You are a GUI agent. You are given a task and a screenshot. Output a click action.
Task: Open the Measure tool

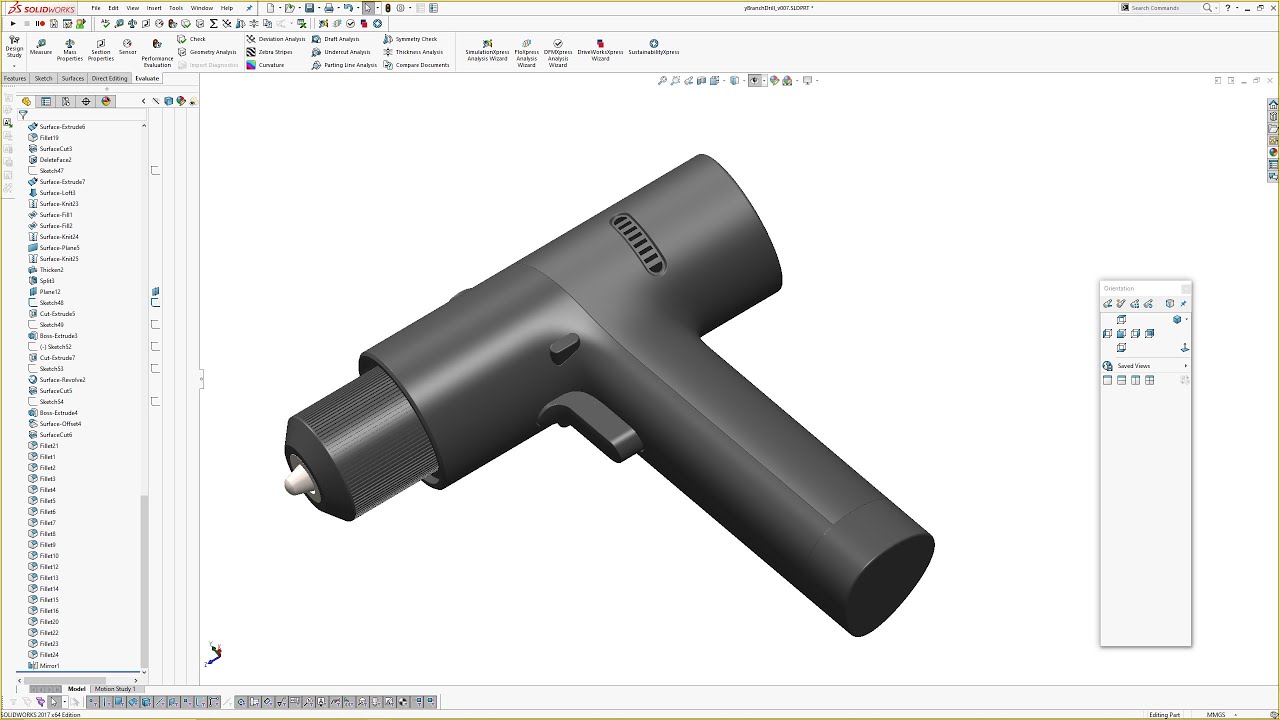pos(41,47)
